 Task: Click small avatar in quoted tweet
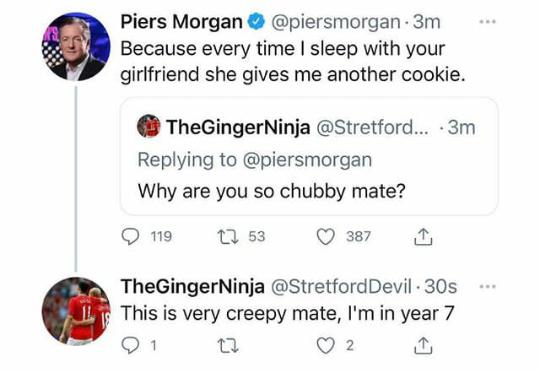pos(149,126)
